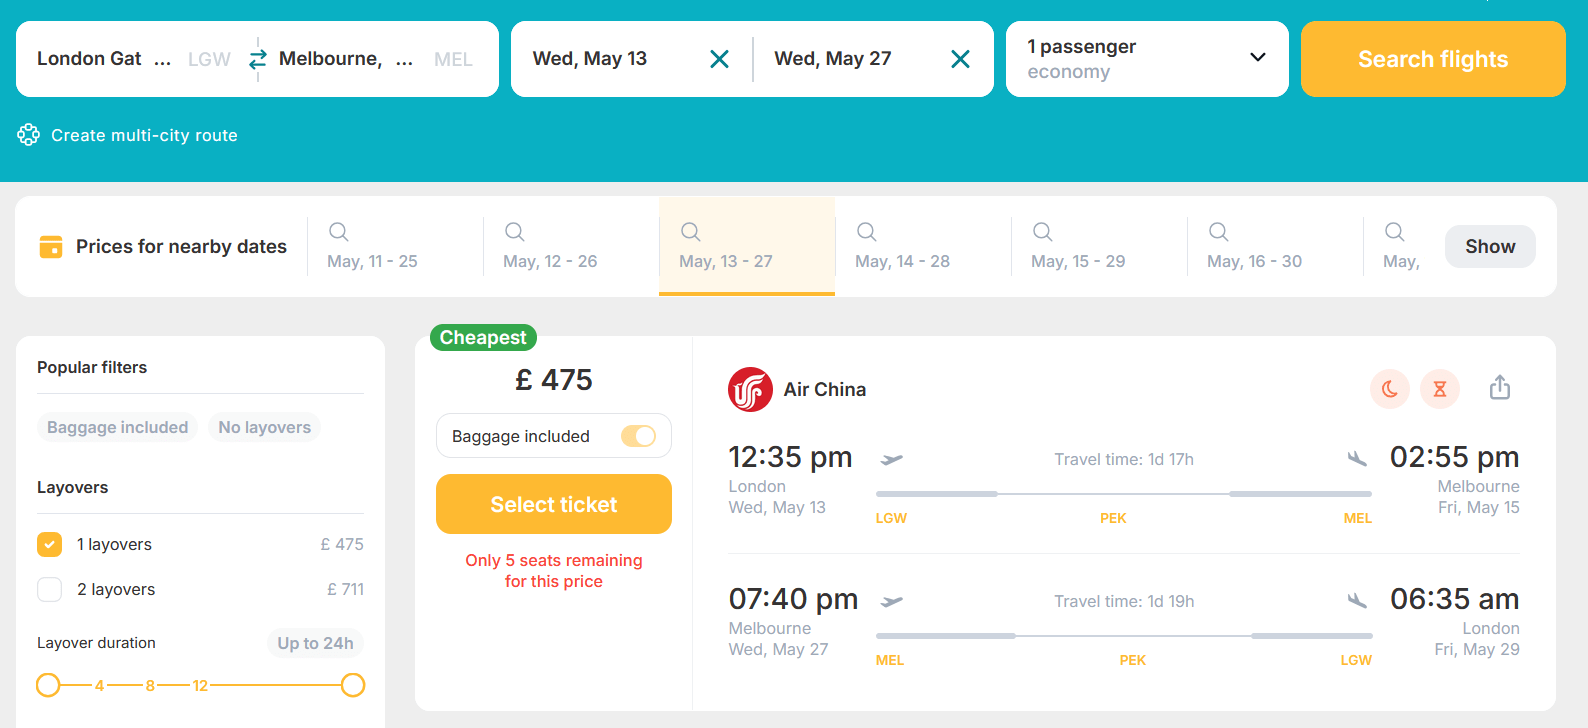Check the 2 layovers checkbox
This screenshot has width=1588, height=728.
pos(50,589)
